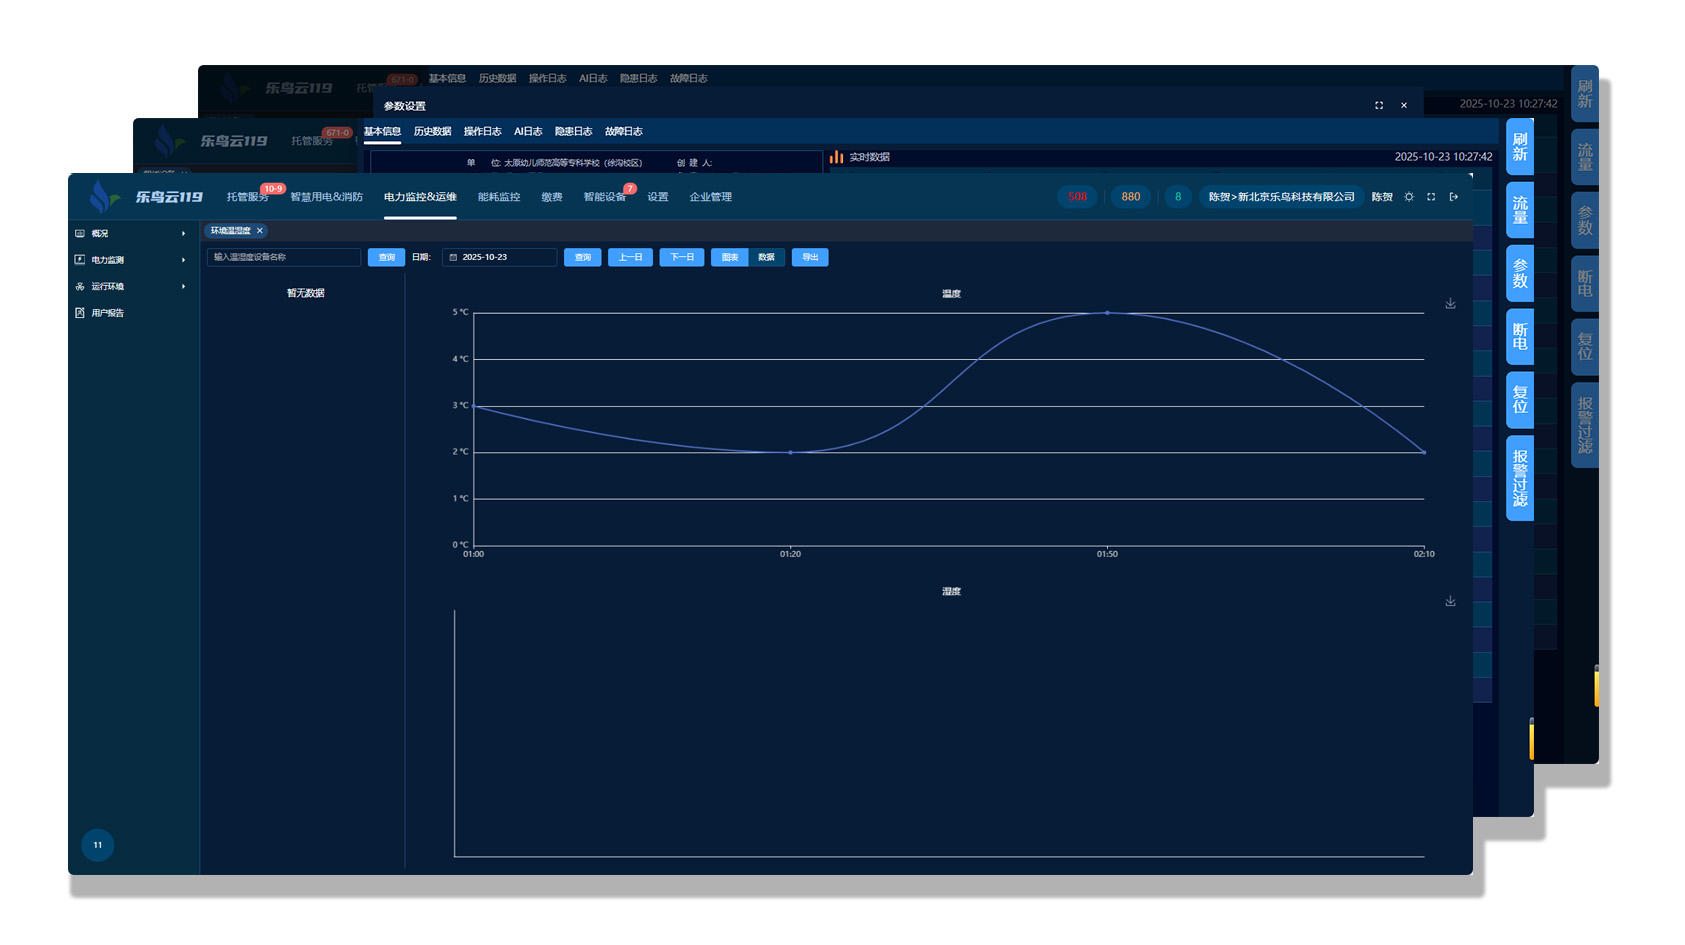Switch view to 图表 chart mode
This screenshot has height=945, width=1685.
(730, 258)
